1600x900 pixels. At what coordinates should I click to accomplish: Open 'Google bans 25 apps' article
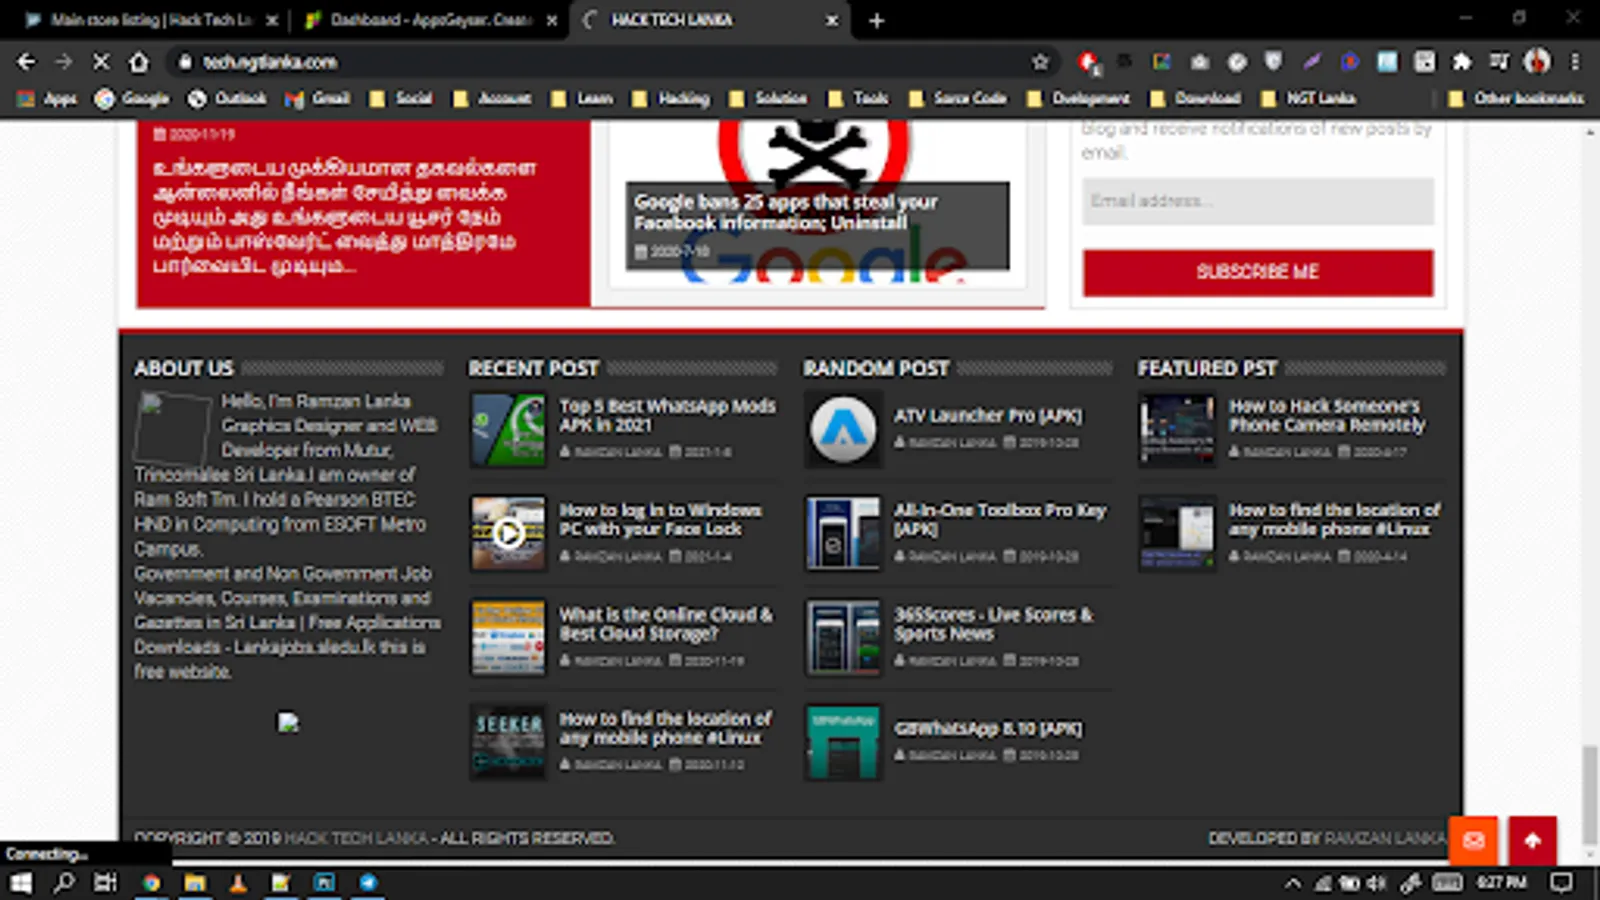pyautogui.click(x=786, y=212)
